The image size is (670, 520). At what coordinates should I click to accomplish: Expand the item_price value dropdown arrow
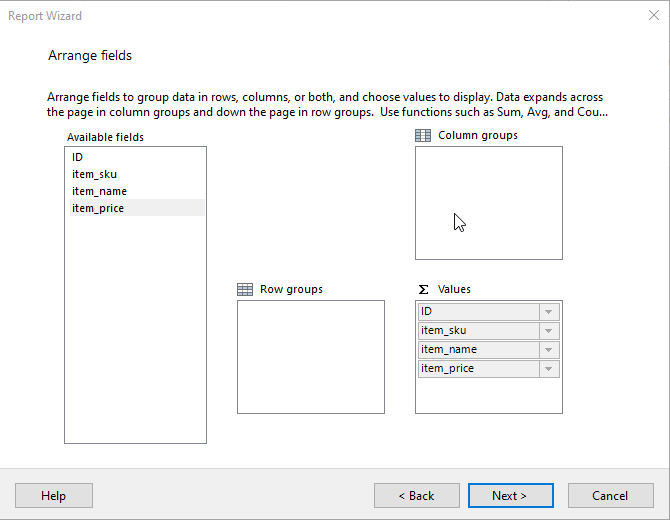point(549,369)
